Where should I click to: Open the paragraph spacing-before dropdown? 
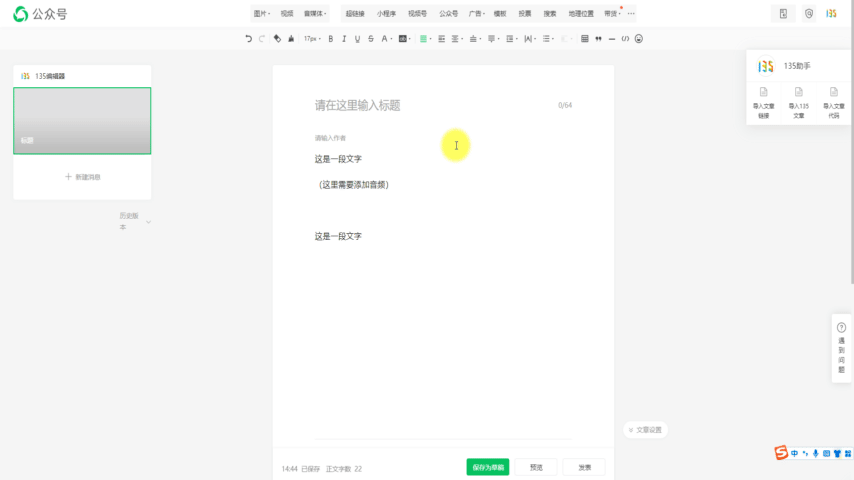click(473, 39)
